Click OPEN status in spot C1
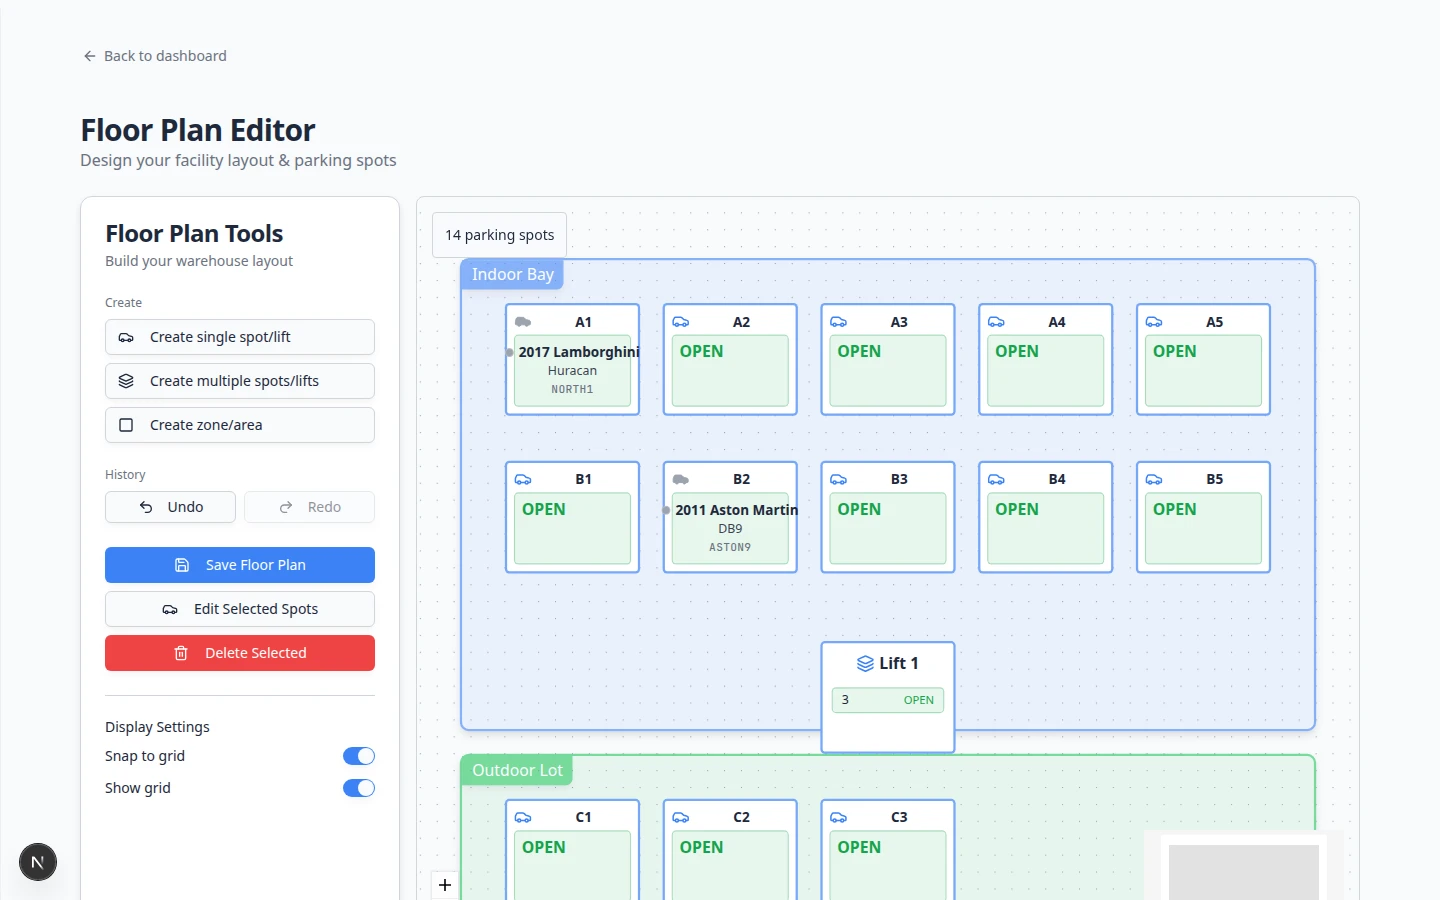1440x900 pixels. 544,847
